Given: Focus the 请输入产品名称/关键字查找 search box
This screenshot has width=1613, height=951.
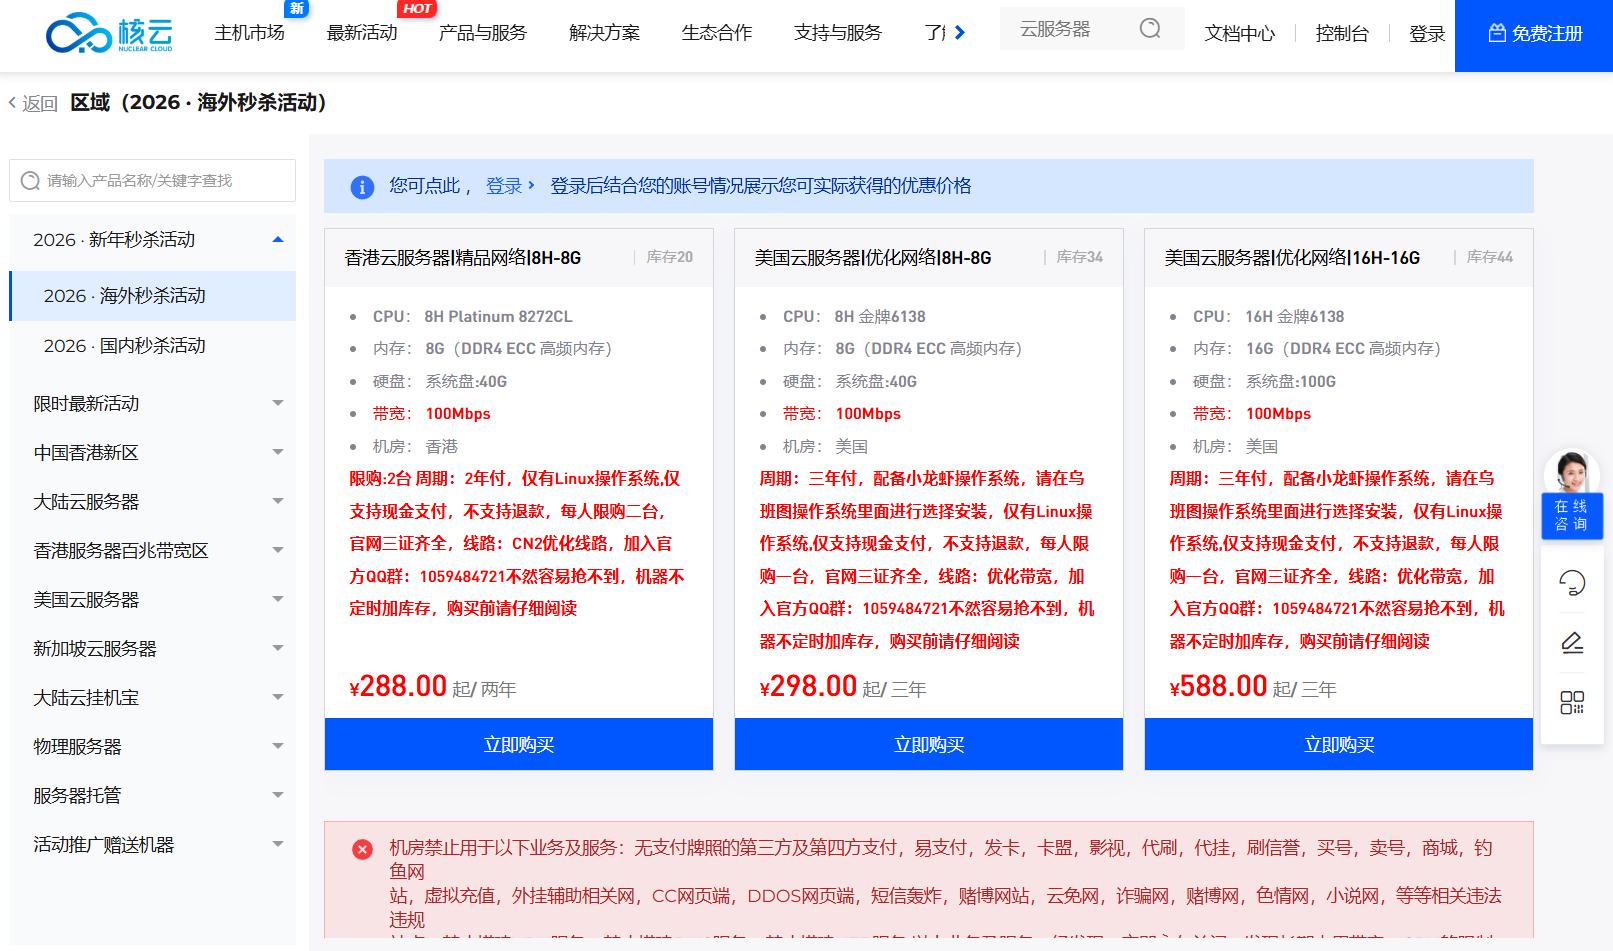Looking at the screenshot, I should pos(153,181).
